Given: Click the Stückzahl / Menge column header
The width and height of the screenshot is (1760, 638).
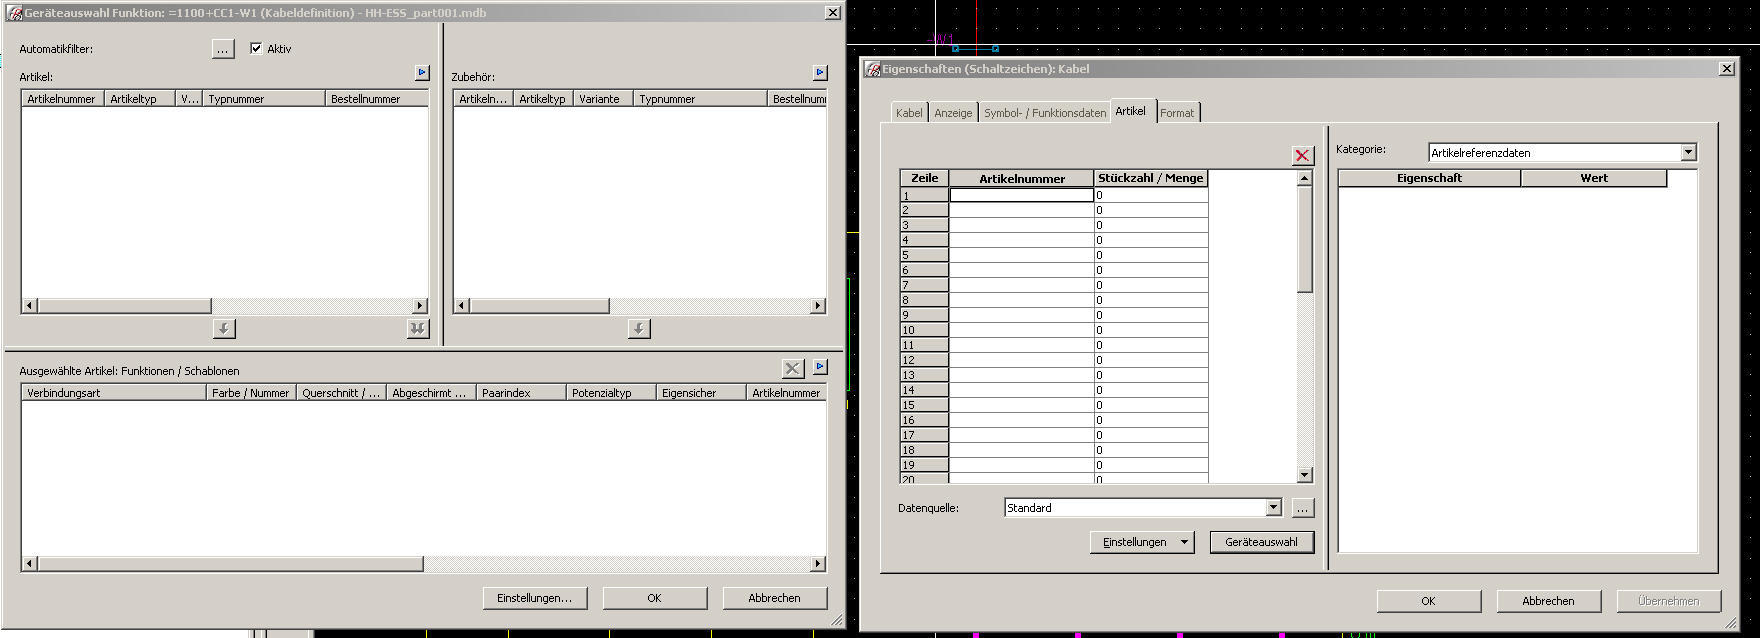Looking at the screenshot, I should click(x=1151, y=178).
